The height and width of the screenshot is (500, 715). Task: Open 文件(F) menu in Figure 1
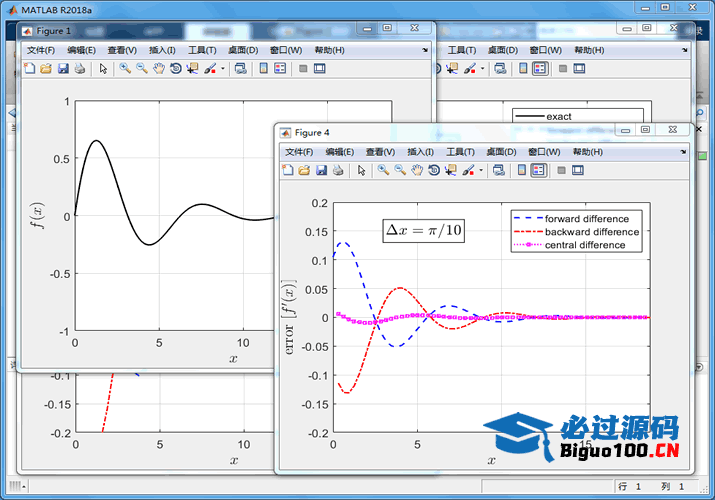pos(41,50)
